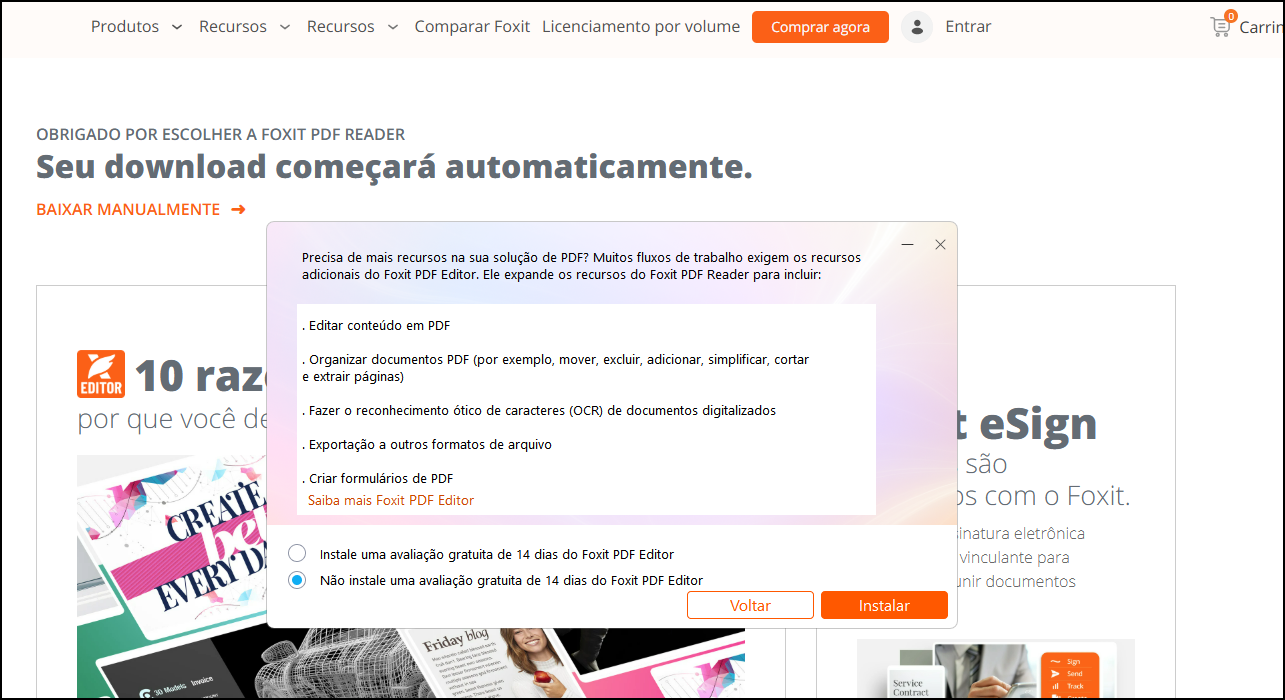This screenshot has height=700, width=1285.
Task: Click the user avatar icon beside Entrar
Action: point(916,27)
